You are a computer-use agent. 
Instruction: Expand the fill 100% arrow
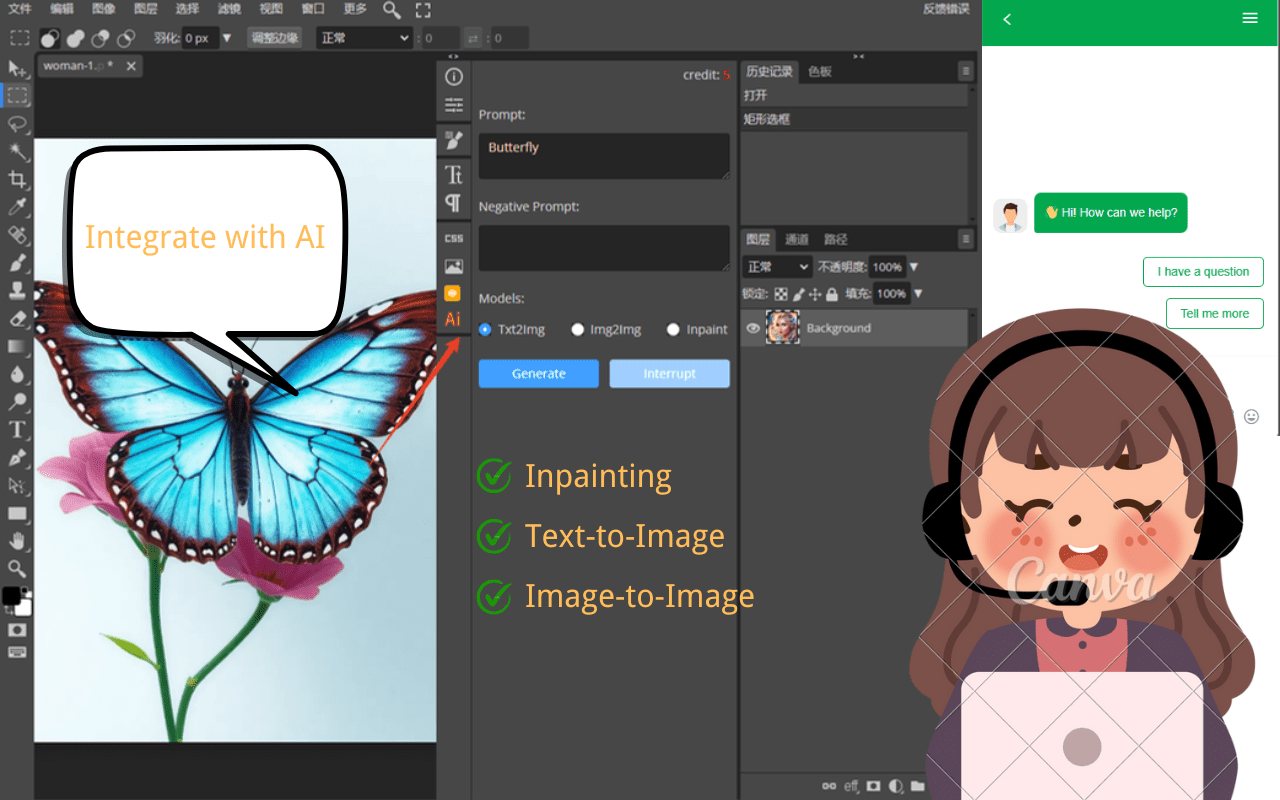[x=917, y=294]
